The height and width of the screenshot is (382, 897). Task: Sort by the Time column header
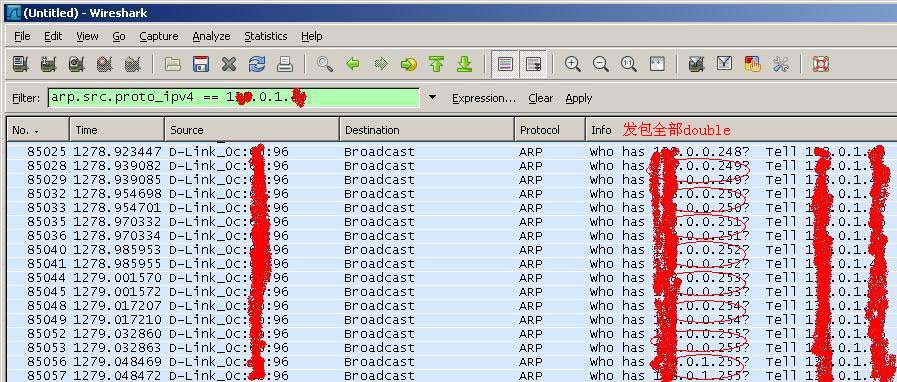117,130
